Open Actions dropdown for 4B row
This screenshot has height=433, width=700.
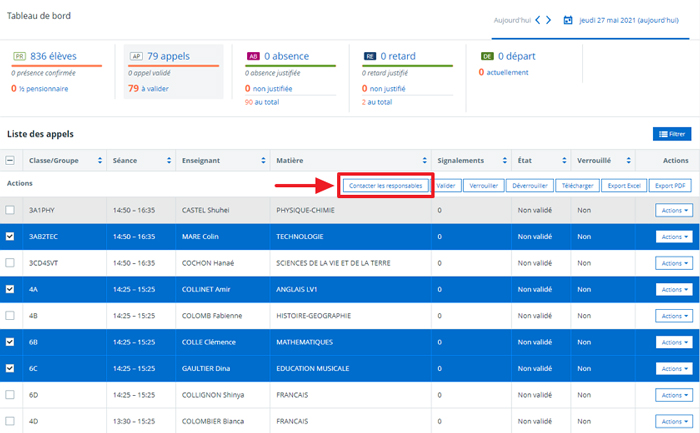coord(673,316)
